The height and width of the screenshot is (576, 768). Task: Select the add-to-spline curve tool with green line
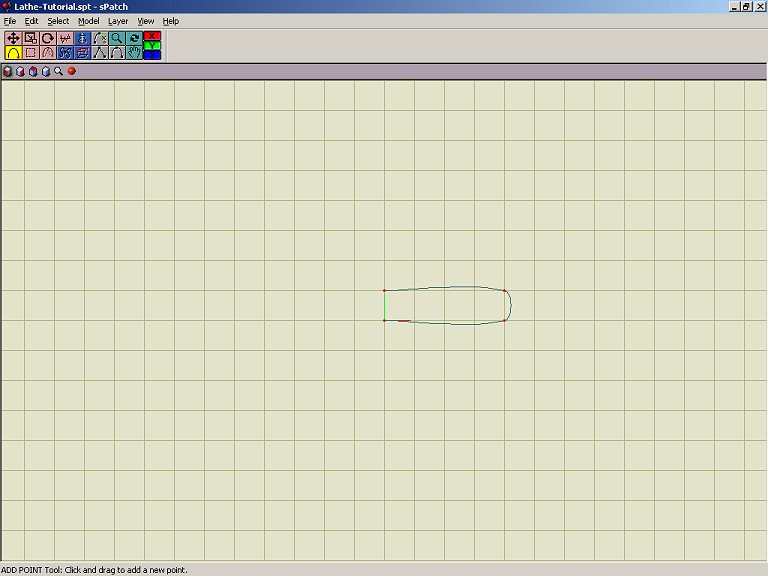click(100, 38)
